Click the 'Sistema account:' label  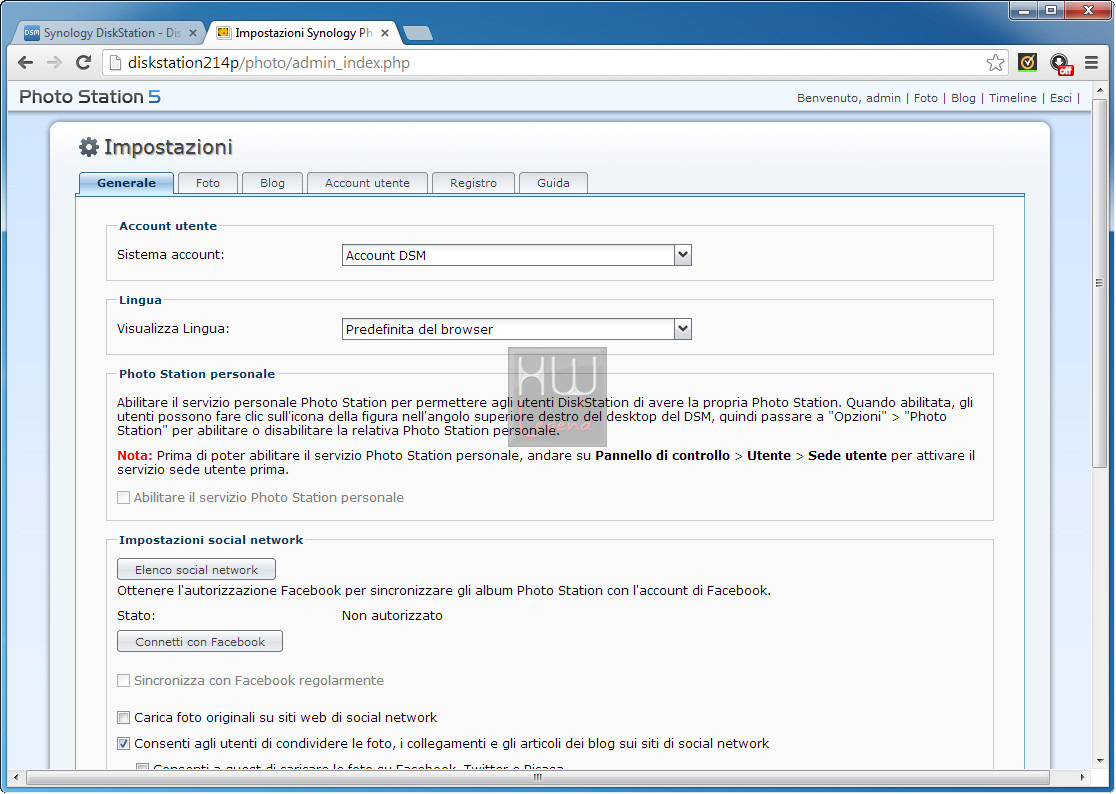point(171,255)
